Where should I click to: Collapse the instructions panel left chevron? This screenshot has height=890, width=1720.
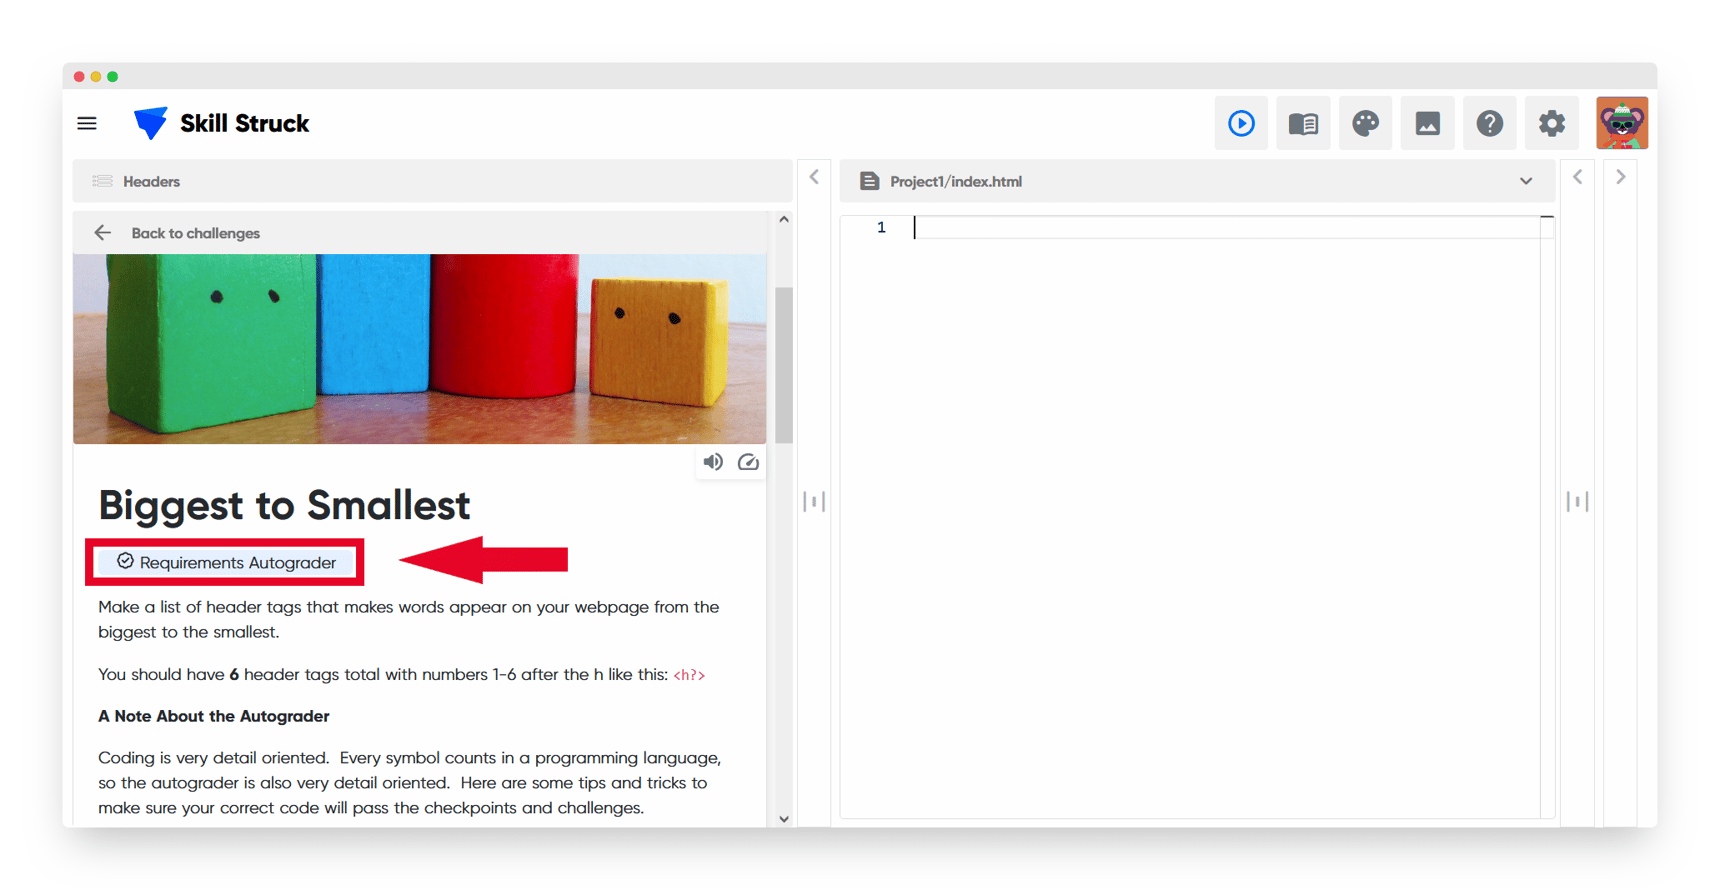pyautogui.click(x=814, y=177)
